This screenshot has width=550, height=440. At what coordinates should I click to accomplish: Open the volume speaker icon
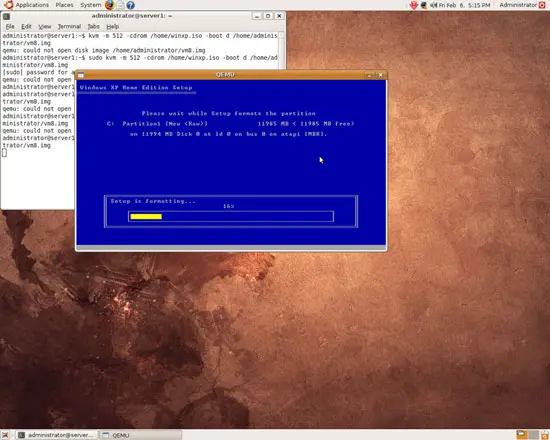(434, 5)
